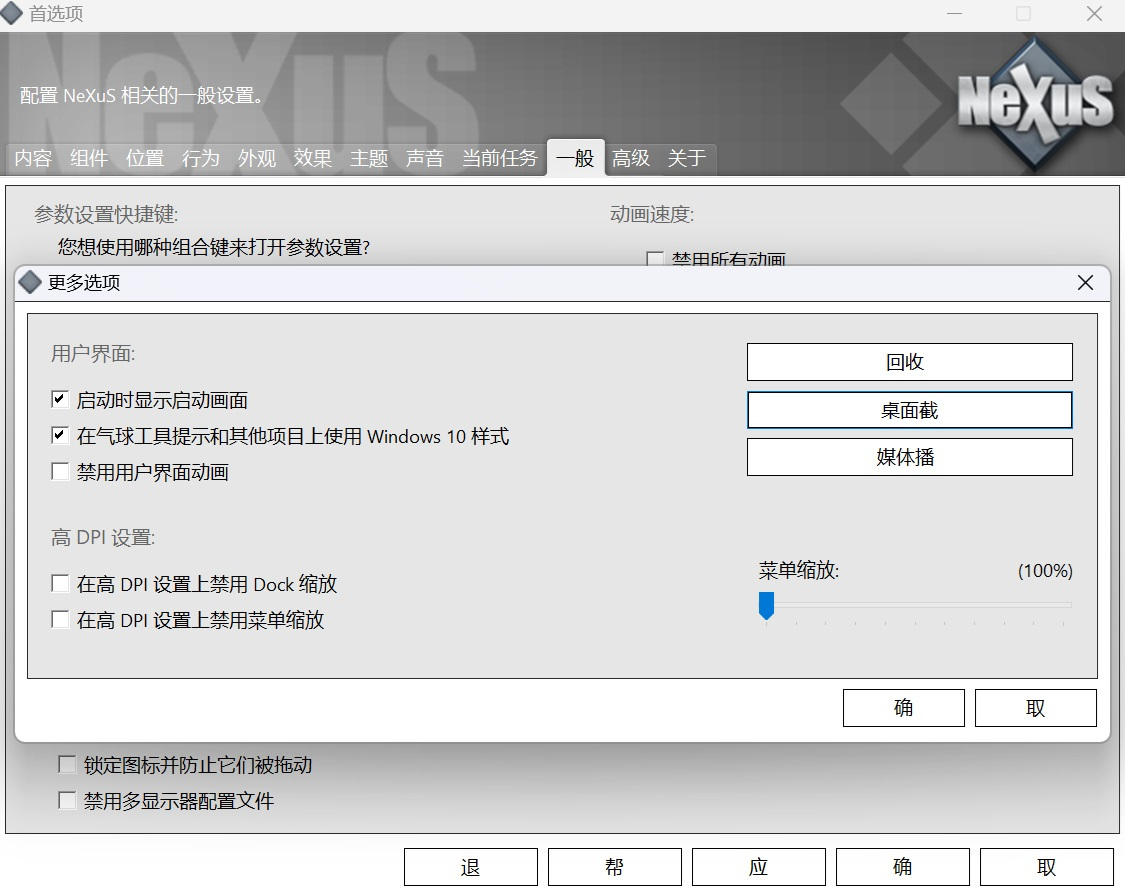Click the 帮 button at the bottom
The image size is (1125, 894).
[x=614, y=867]
